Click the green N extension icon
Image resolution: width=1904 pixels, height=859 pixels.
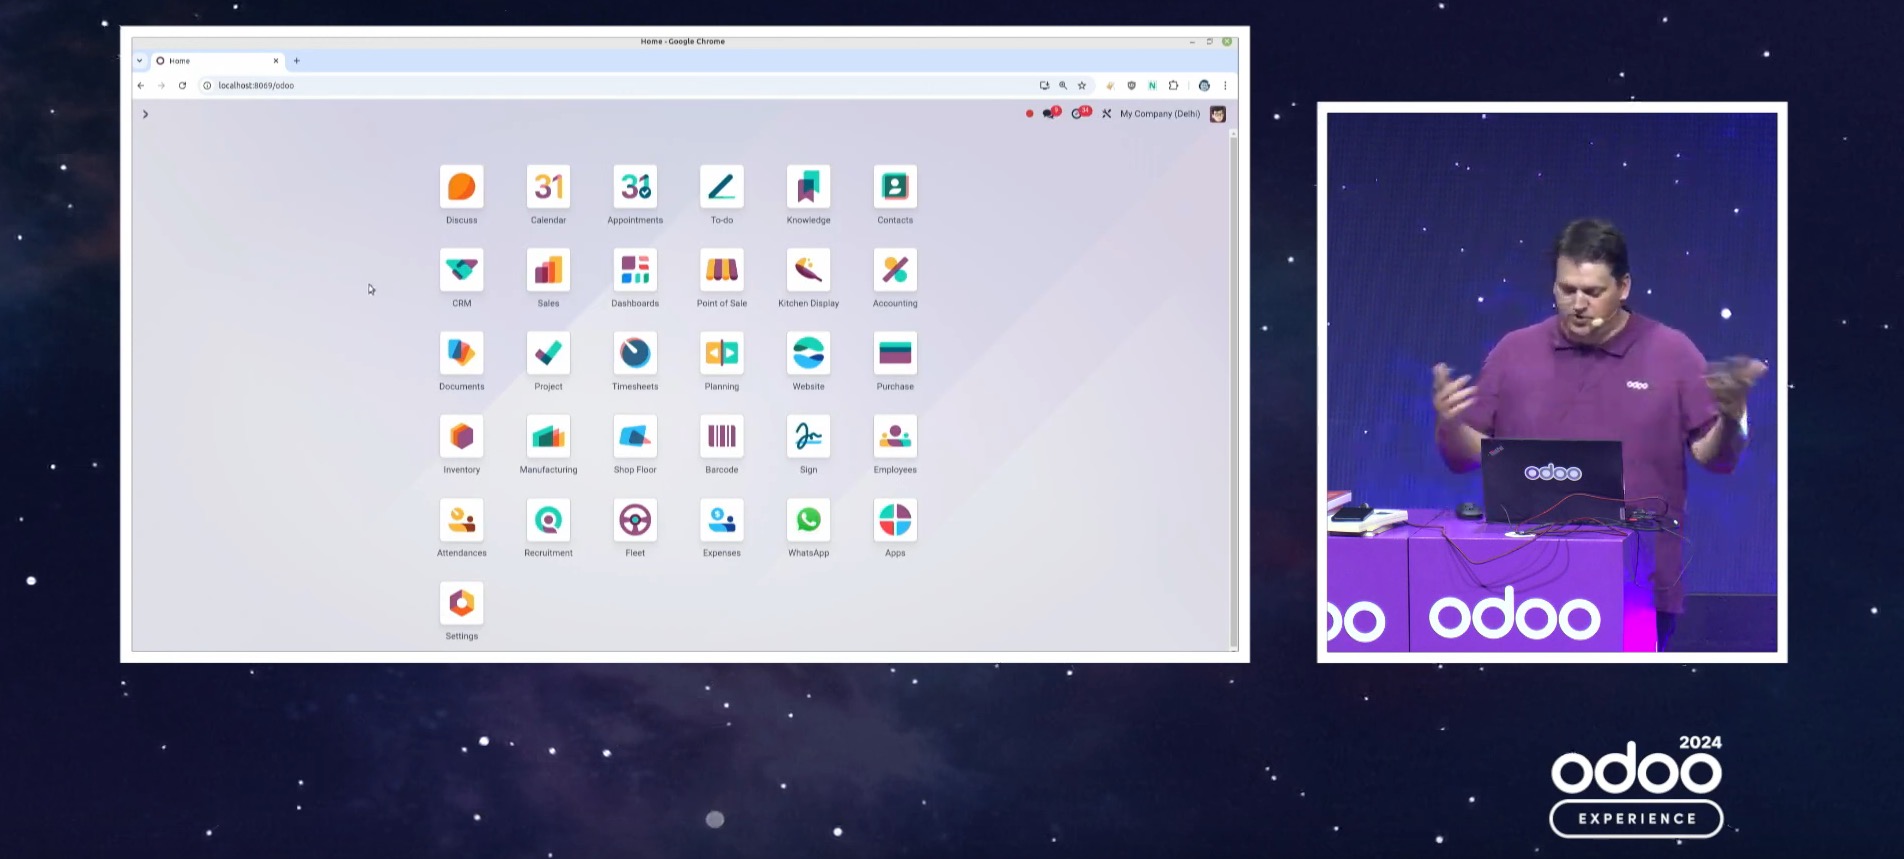coord(1152,86)
